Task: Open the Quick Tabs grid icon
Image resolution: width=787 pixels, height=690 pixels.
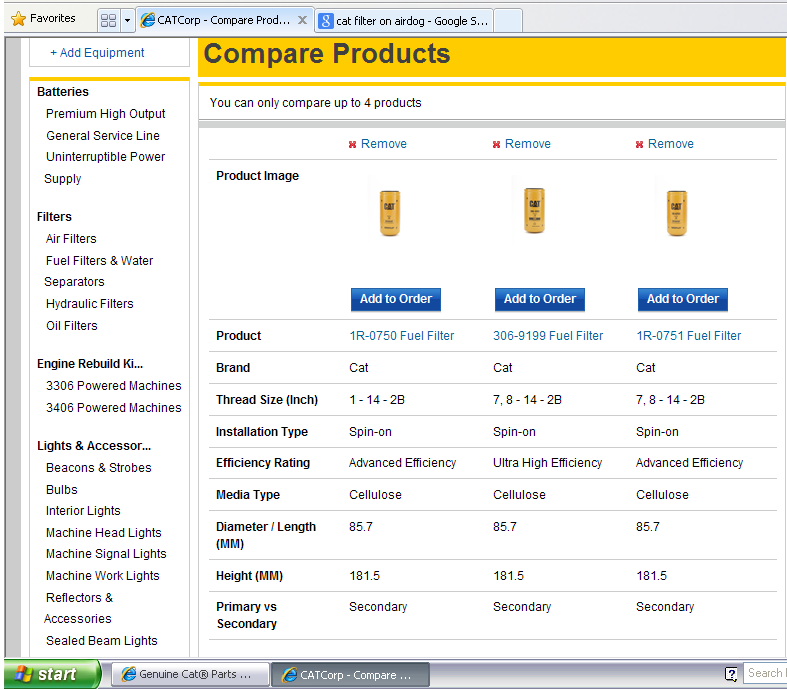Action: 108,21
